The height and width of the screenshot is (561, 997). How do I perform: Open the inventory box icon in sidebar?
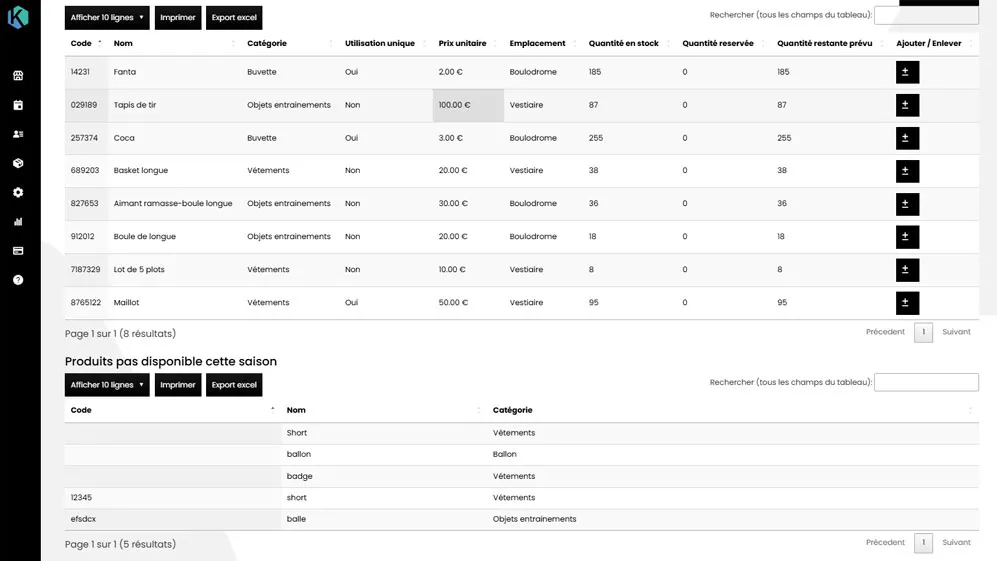pyautogui.click(x=18, y=163)
